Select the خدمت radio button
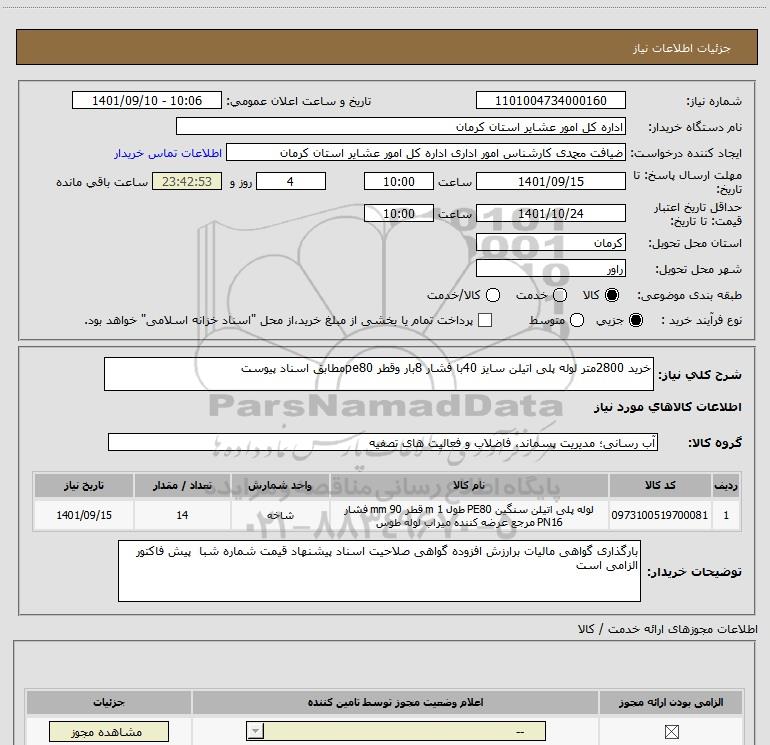 click(560, 295)
